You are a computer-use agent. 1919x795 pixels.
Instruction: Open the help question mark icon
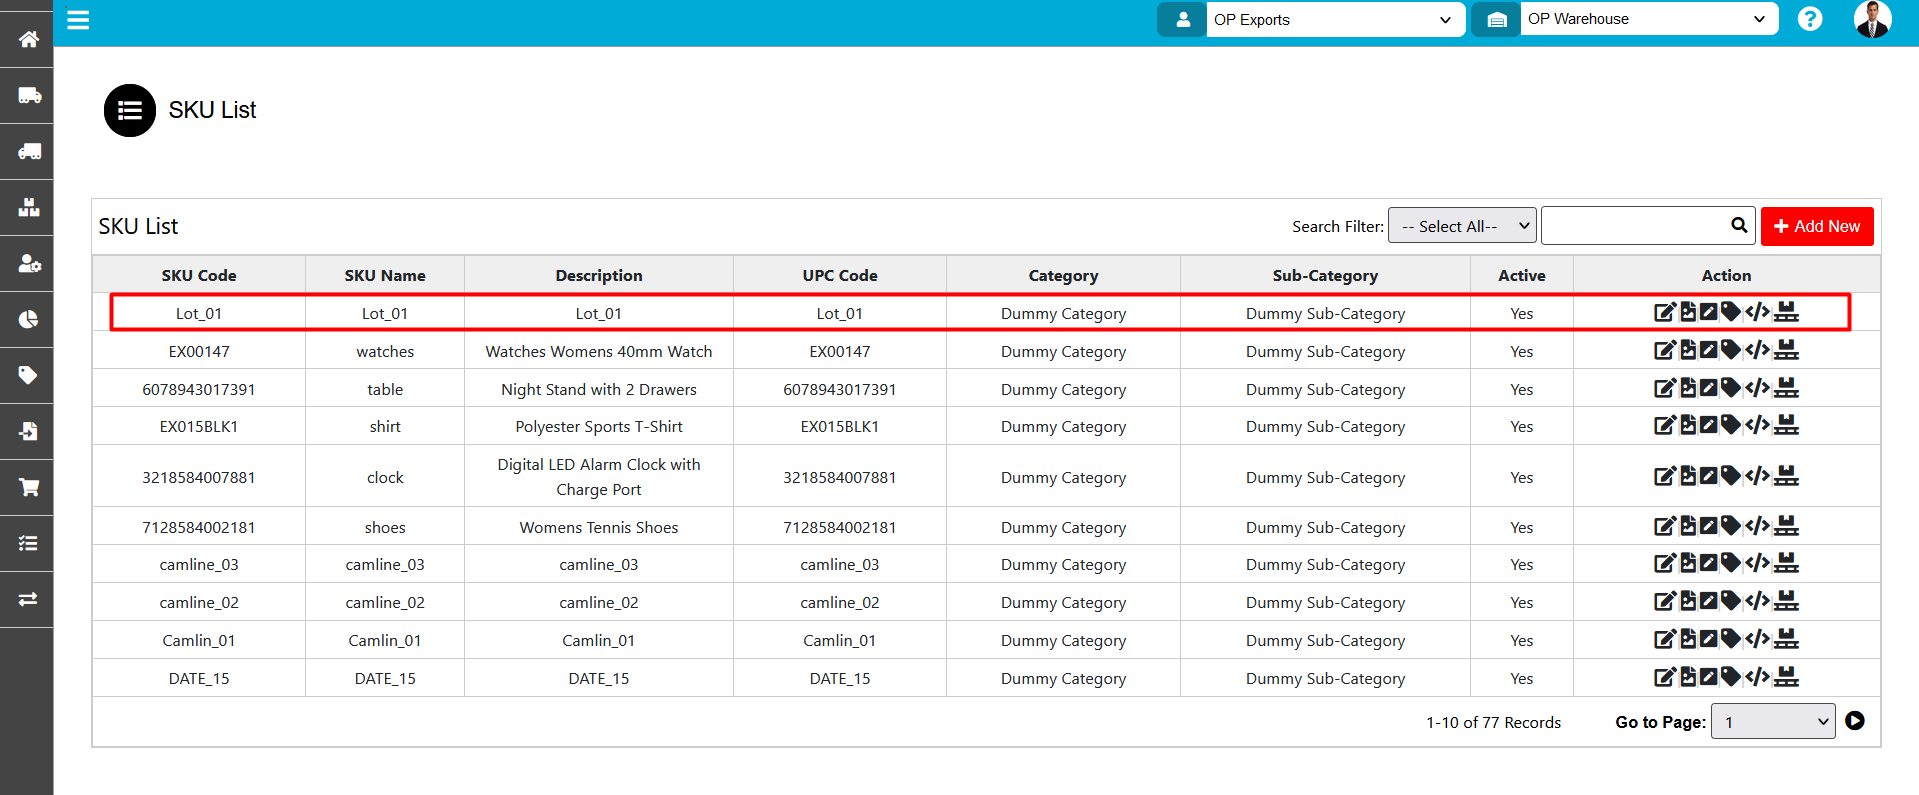pyautogui.click(x=1809, y=19)
